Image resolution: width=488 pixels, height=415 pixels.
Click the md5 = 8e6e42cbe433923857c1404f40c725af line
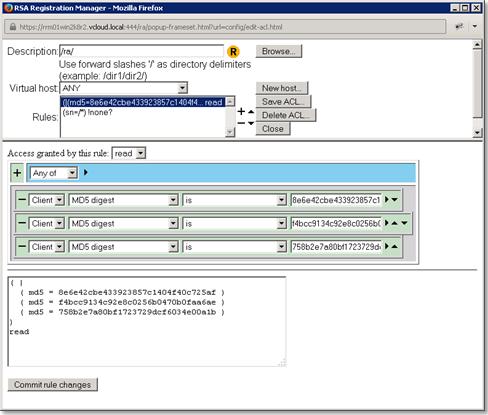point(122,293)
